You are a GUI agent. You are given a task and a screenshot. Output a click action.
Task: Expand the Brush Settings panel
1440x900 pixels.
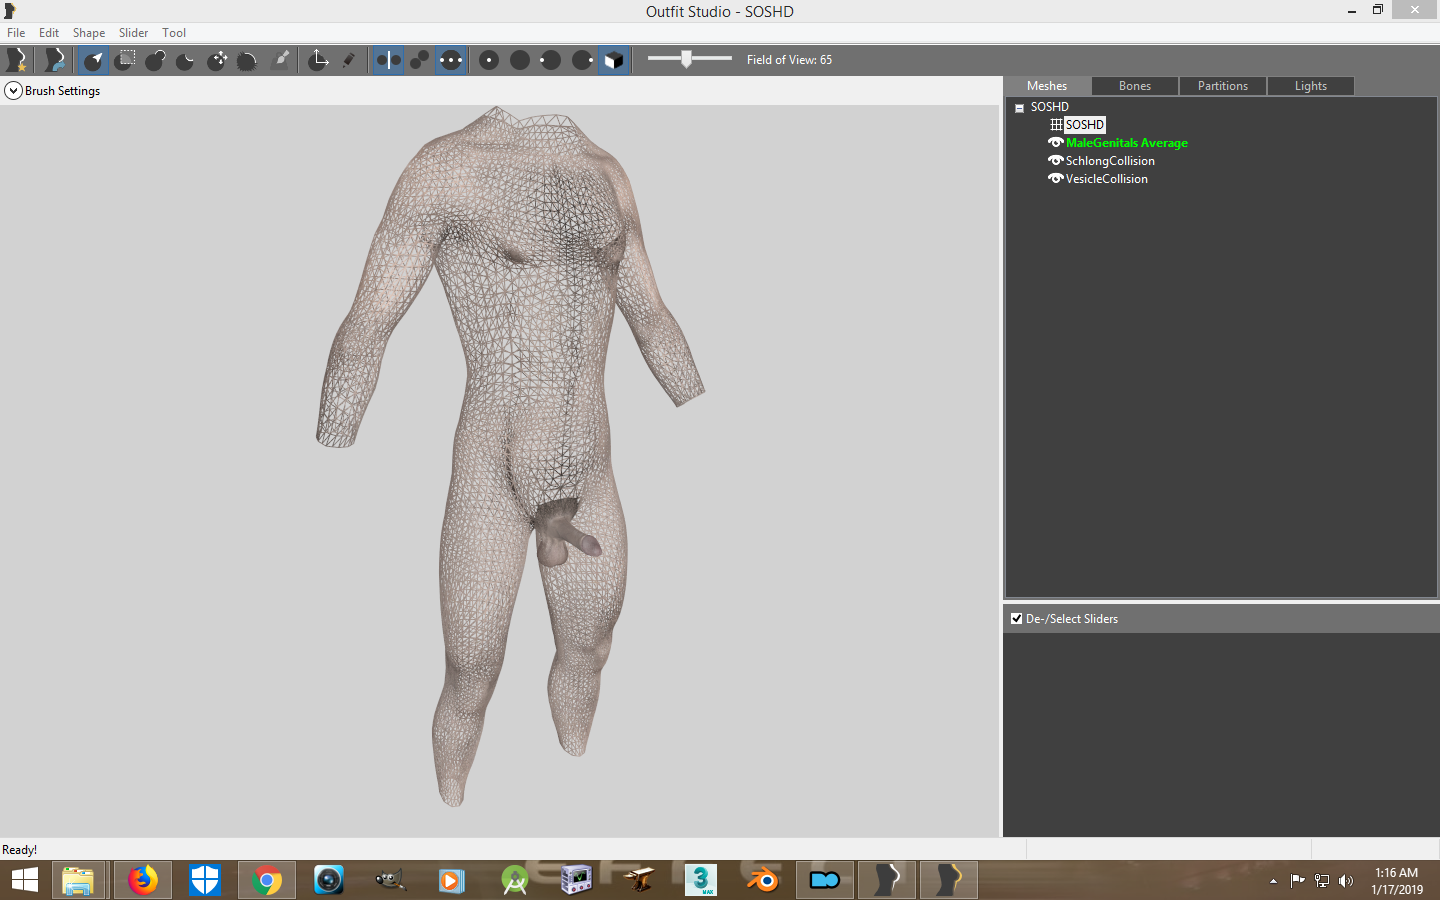tap(13, 91)
